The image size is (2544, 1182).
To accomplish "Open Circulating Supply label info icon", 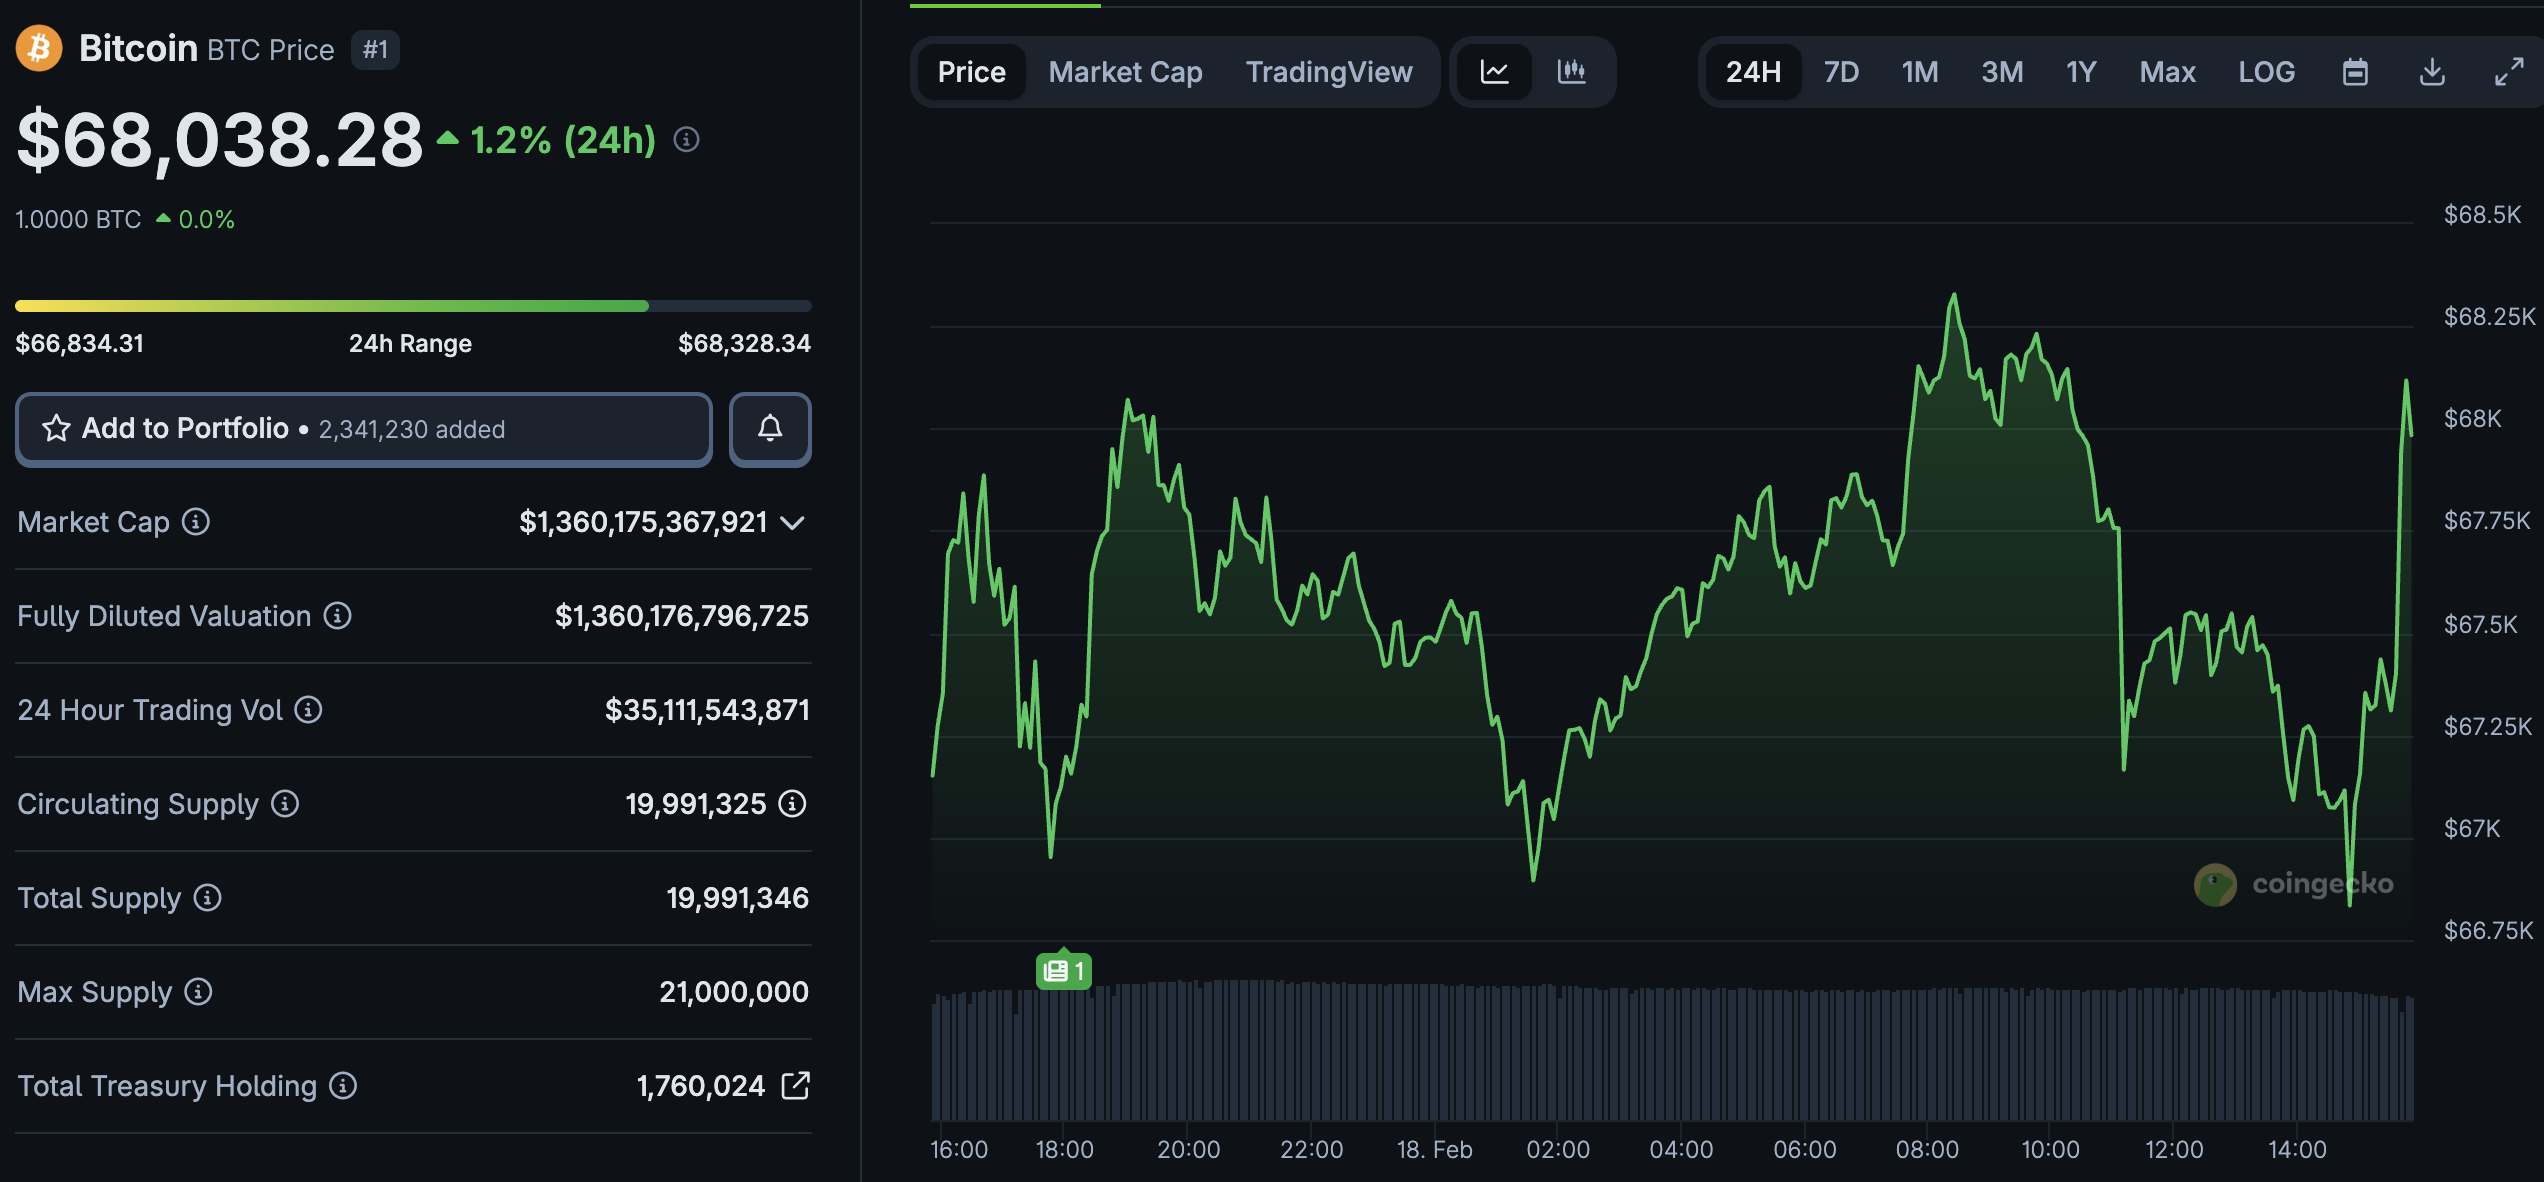I will [285, 804].
